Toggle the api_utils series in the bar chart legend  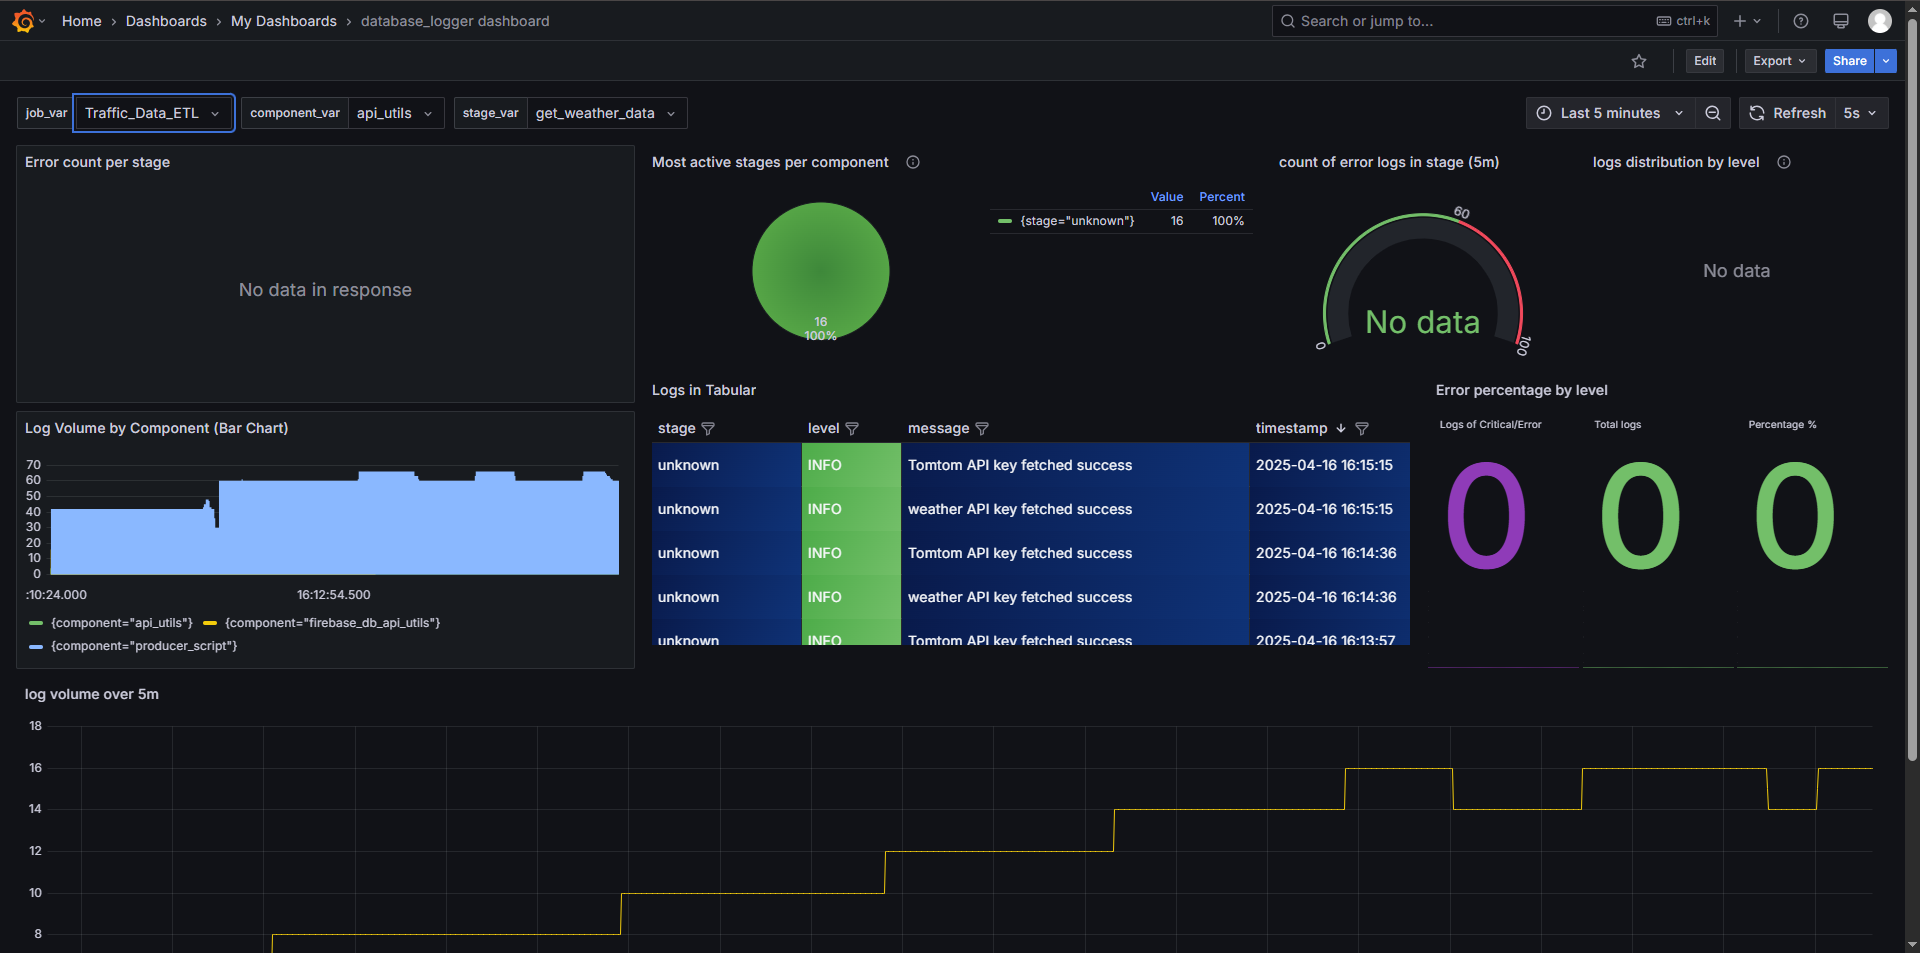point(120,622)
